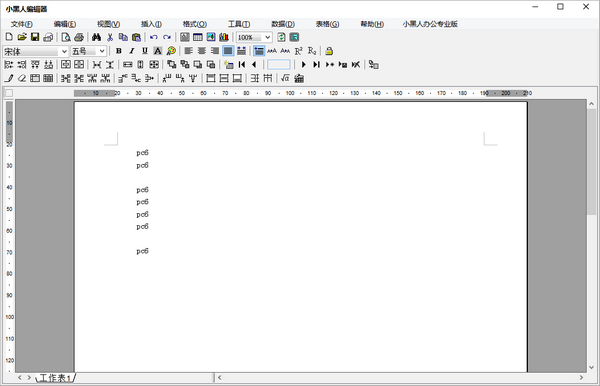This screenshot has width=600, height=386.
Task: Click the Save floppy disk icon
Action: click(x=35, y=37)
